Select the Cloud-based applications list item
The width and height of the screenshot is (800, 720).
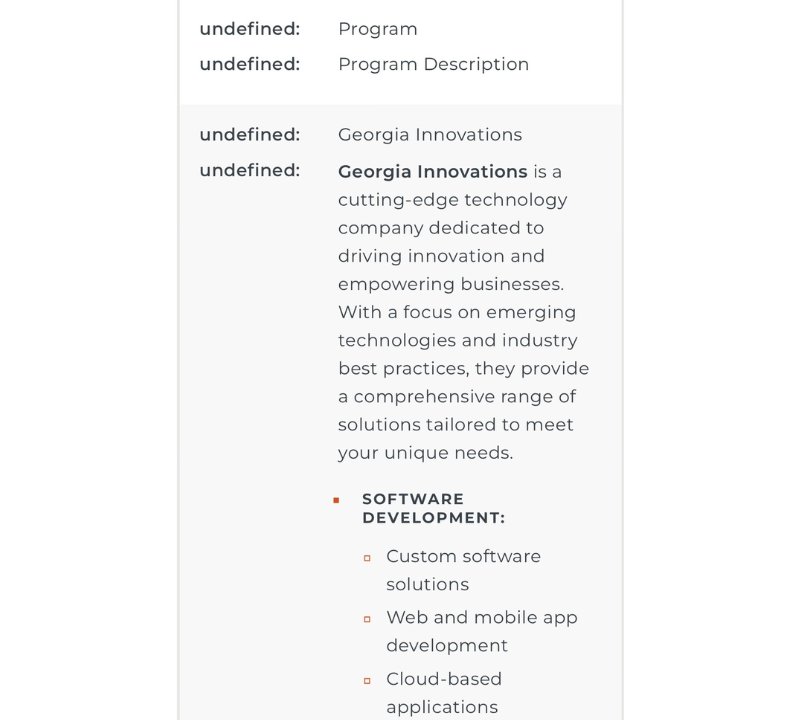443,693
